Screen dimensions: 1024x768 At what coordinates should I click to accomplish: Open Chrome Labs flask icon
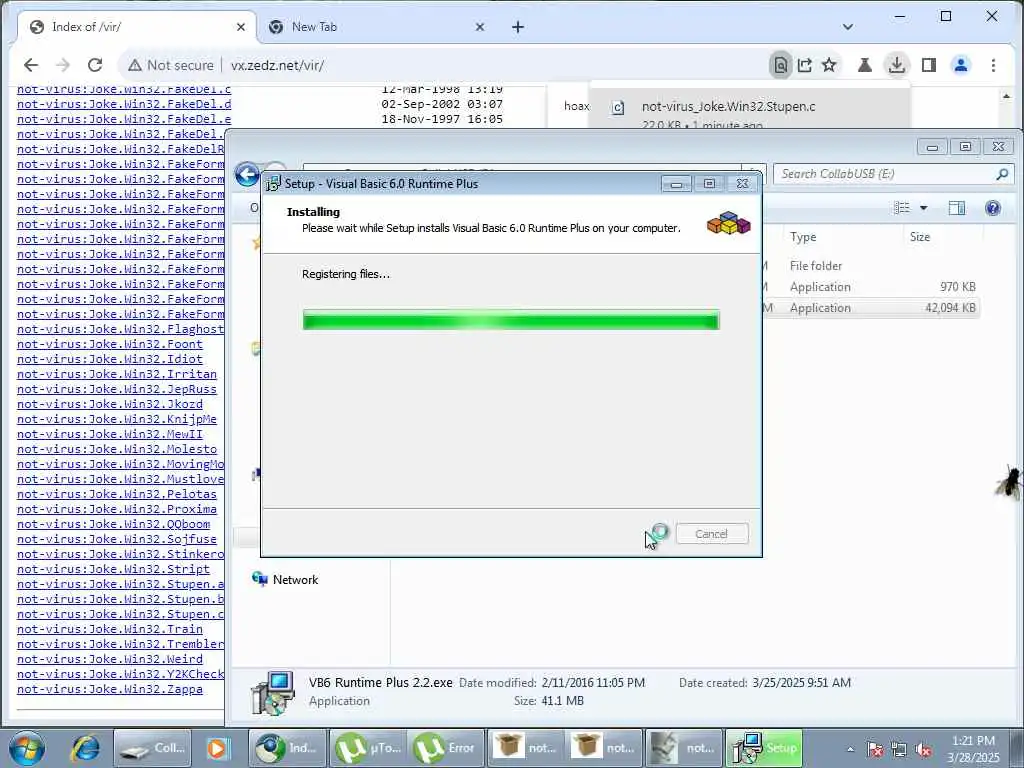click(x=865, y=65)
